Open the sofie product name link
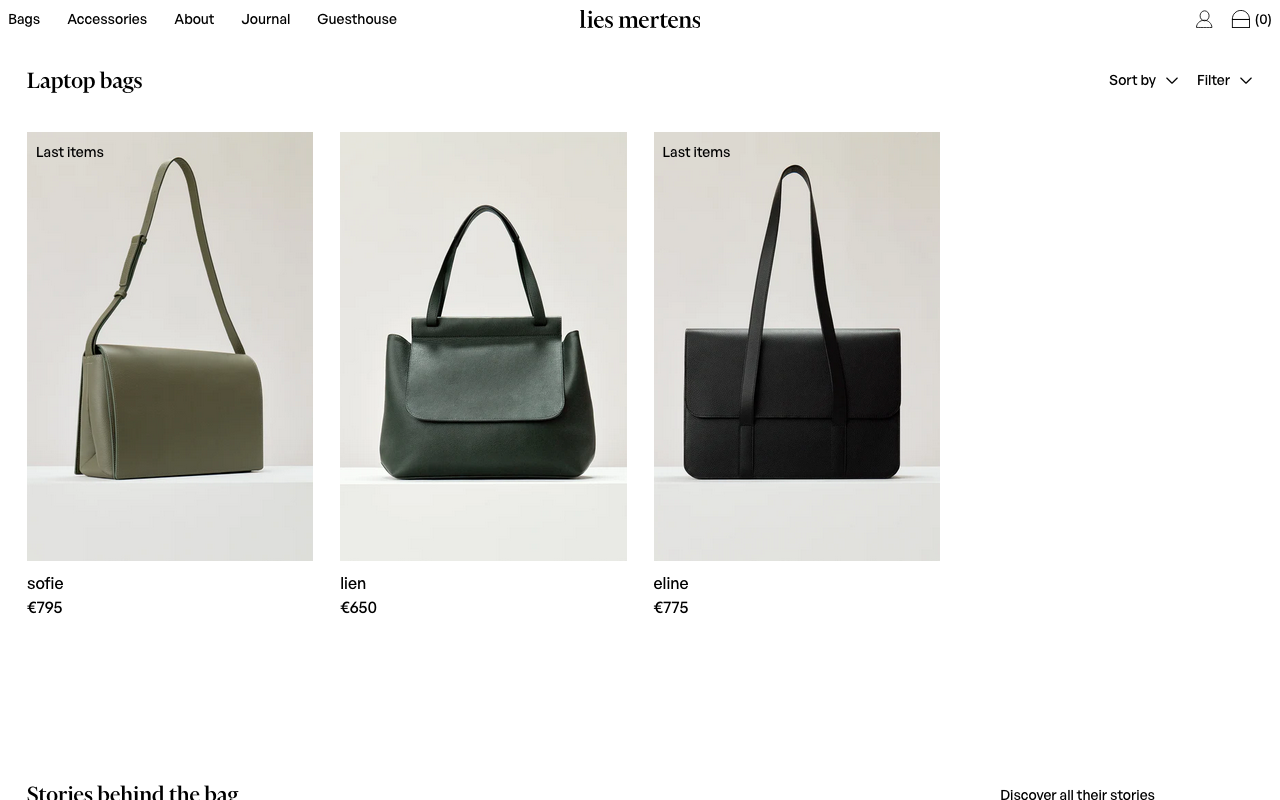The image size is (1280, 800). coord(45,583)
